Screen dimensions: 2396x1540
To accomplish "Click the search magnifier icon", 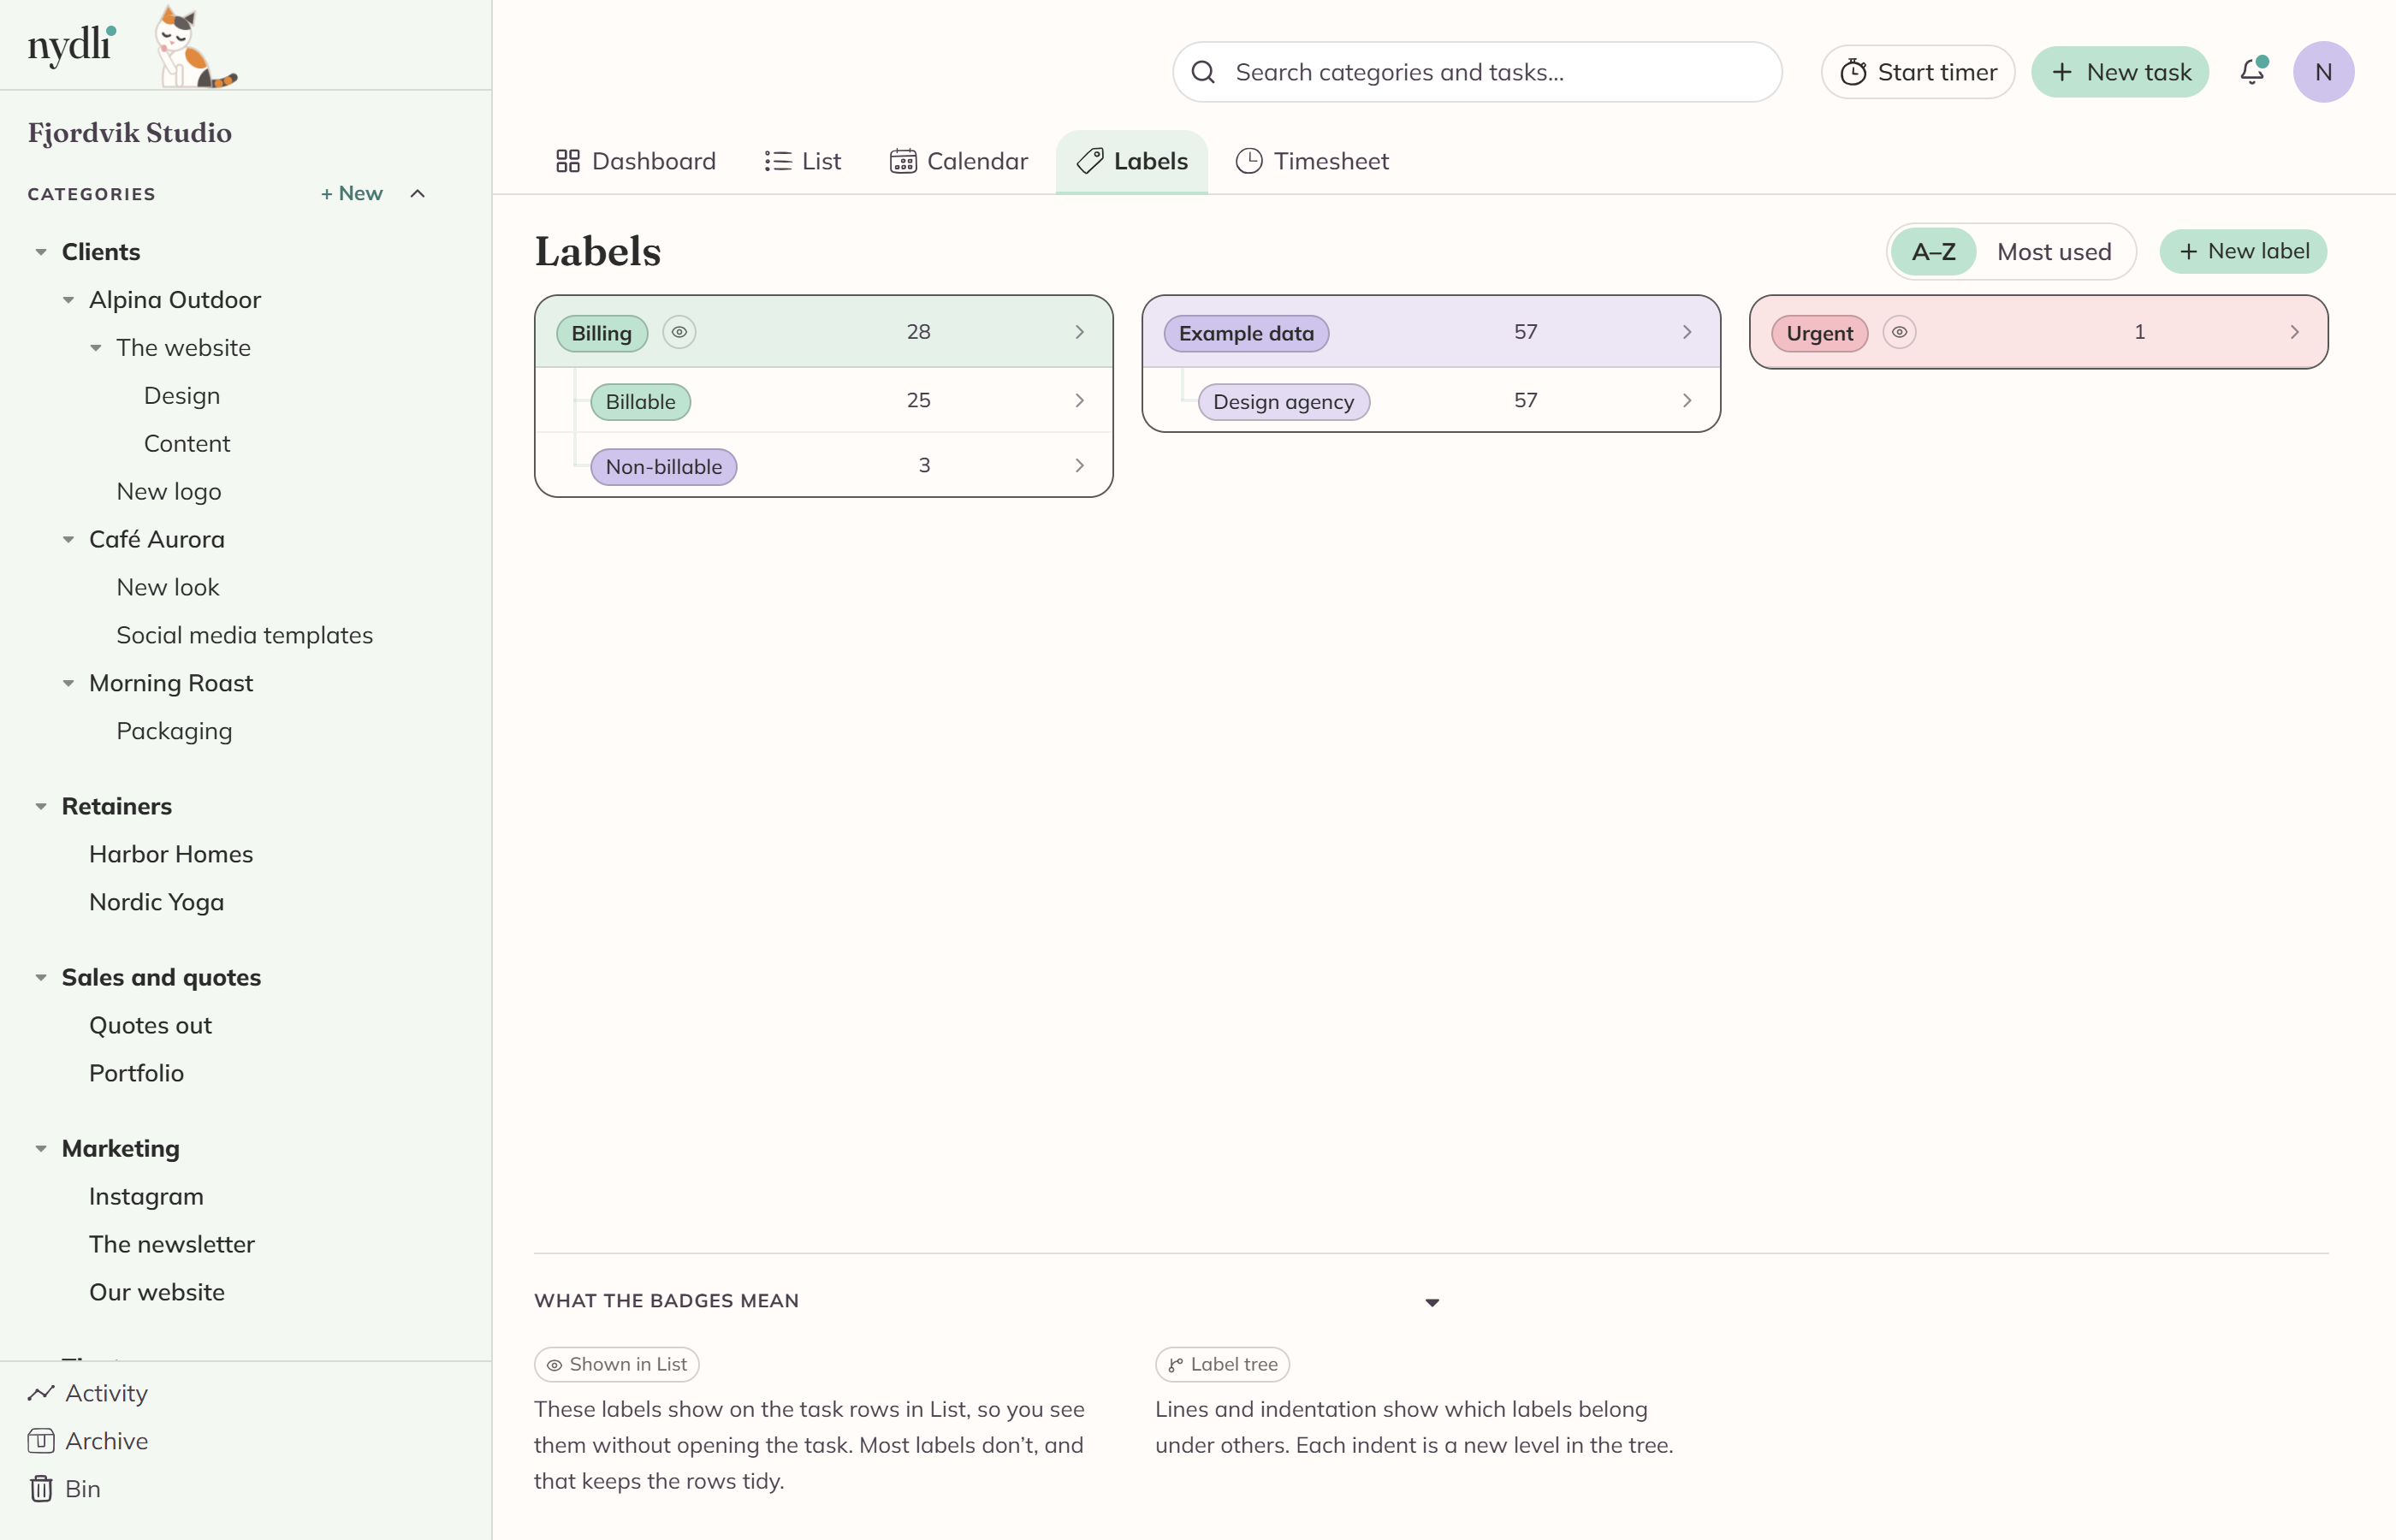I will point(1203,72).
